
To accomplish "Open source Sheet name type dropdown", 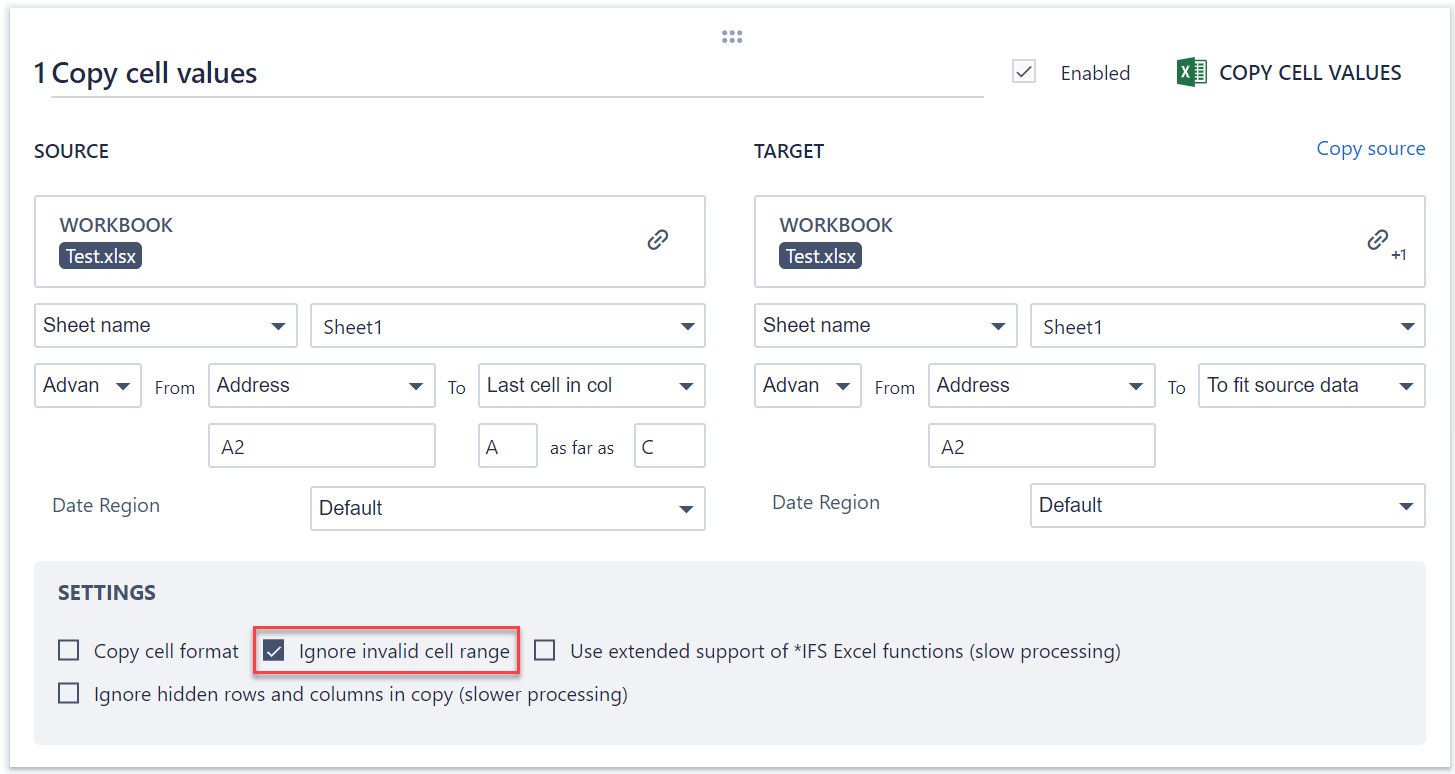I will pyautogui.click(x=165, y=326).
